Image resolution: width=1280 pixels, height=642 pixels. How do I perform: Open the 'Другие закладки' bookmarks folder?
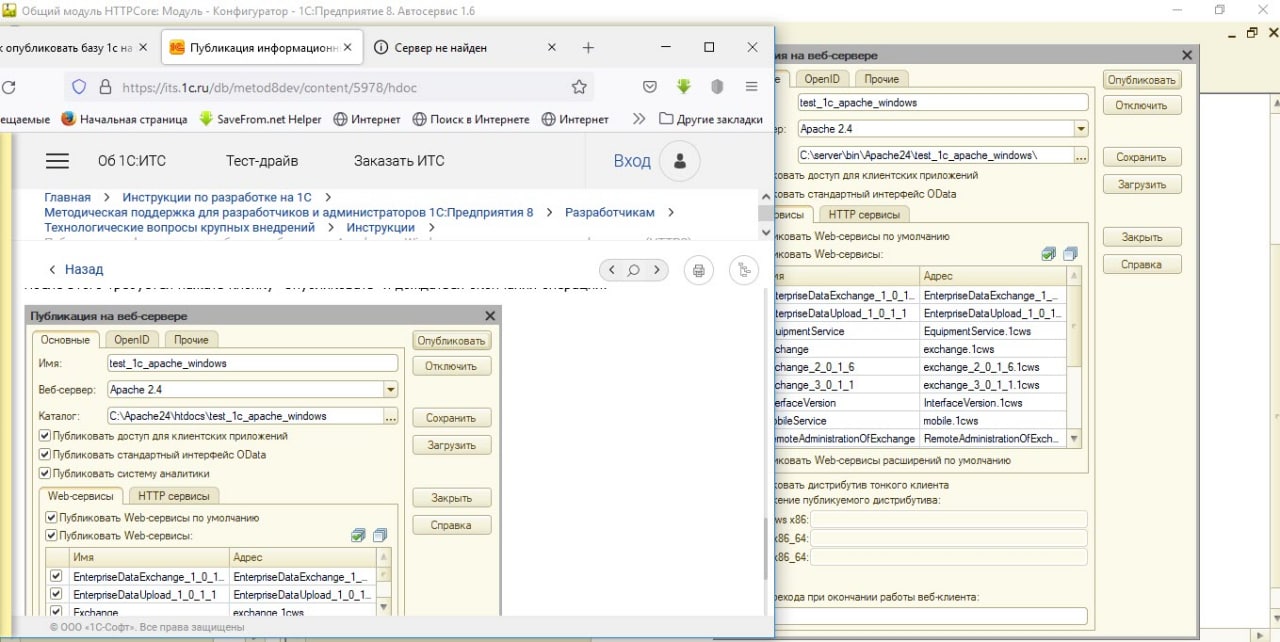(x=711, y=119)
